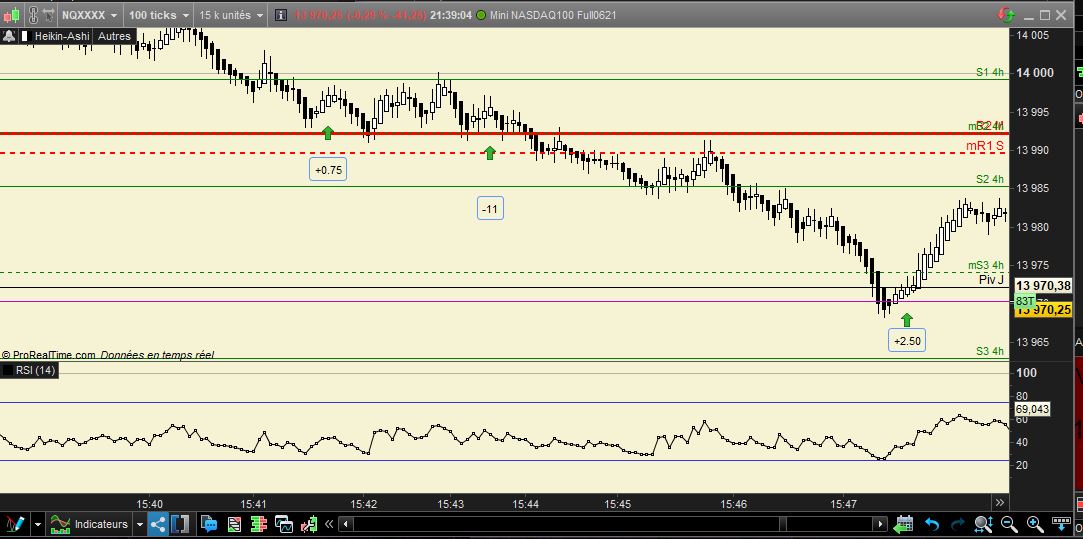Open the Indicateurs panel
1083x539 pixels.
[101, 524]
